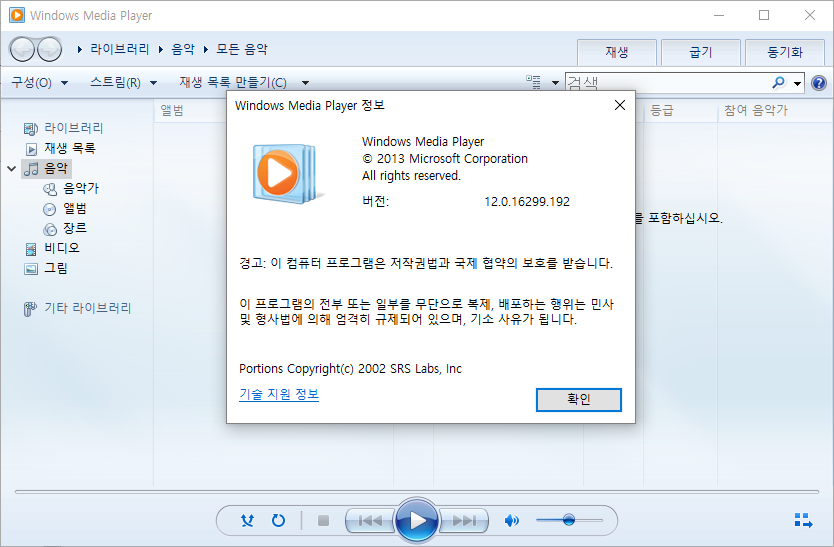Open the search options dropdown arrow
The image size is (834, 547).
797,83
